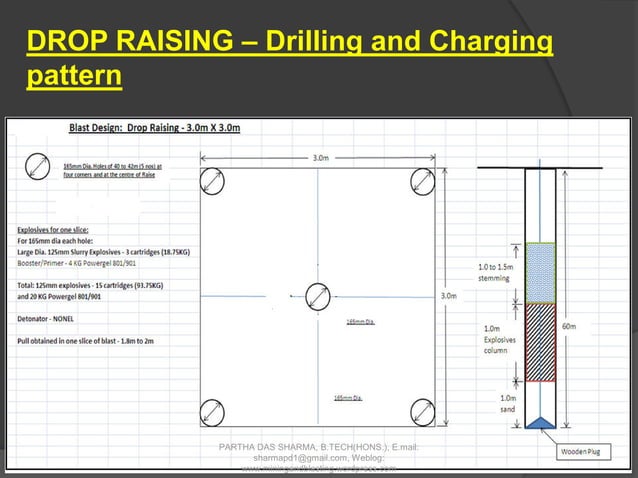Image resolution: width=638 pixels, height=478 pixels.
Task: Click the vertical '3.0m' height dimension
Action: (449, 296)
